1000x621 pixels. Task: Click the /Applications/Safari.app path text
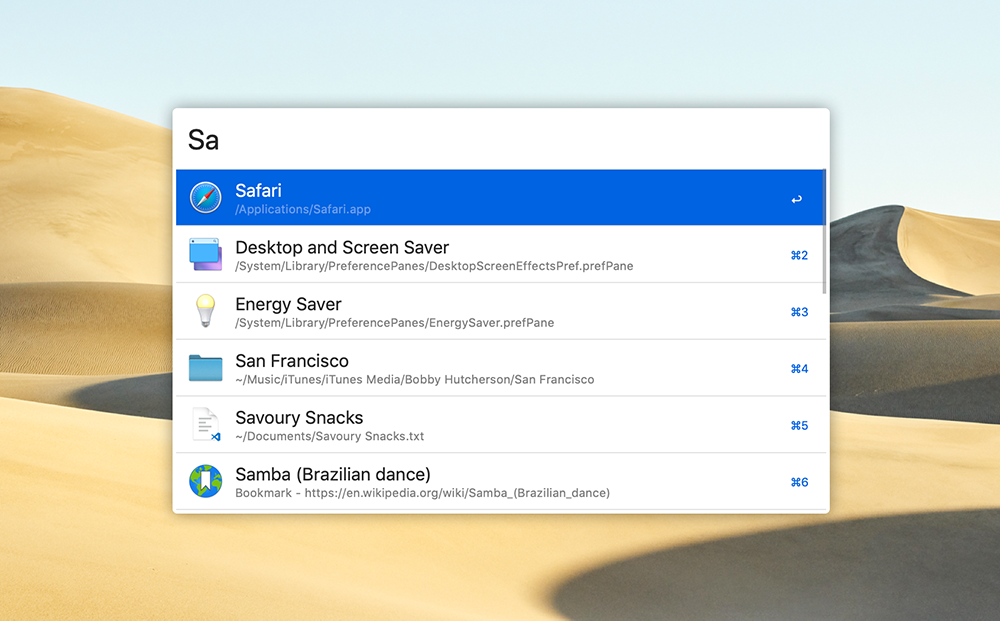point(303,209)
